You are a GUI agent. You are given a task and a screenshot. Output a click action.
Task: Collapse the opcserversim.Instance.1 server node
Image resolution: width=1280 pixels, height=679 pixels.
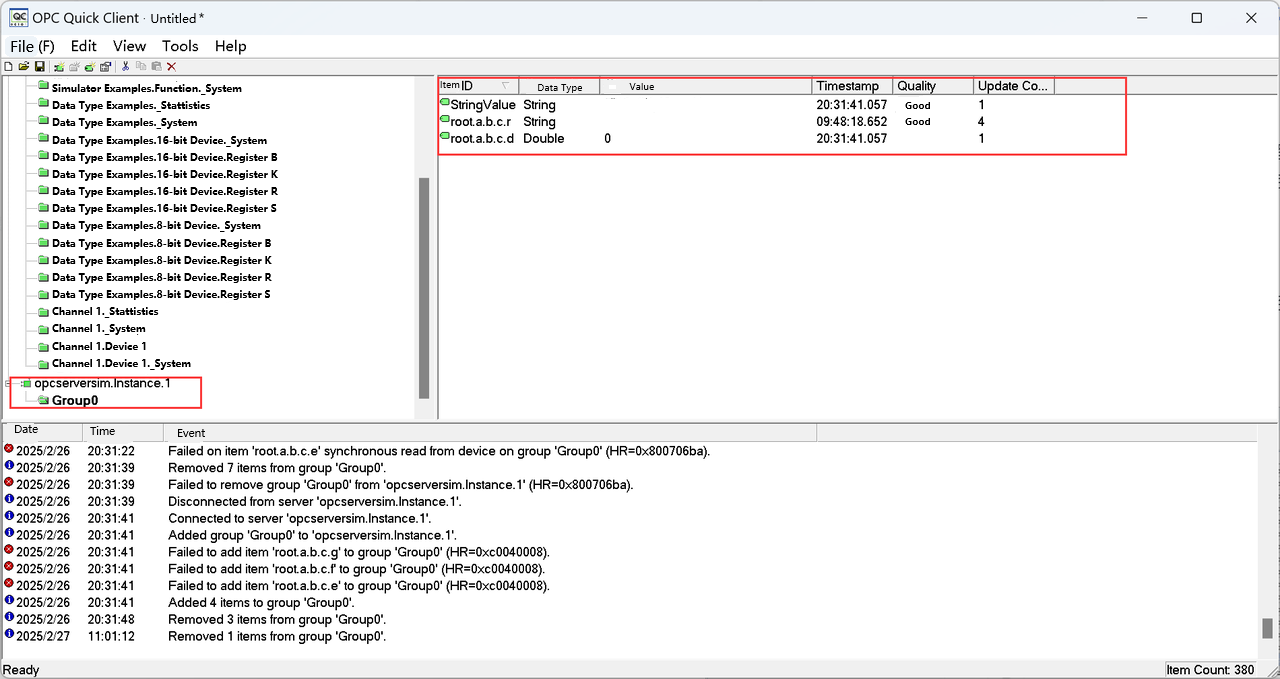click(9, 384)
